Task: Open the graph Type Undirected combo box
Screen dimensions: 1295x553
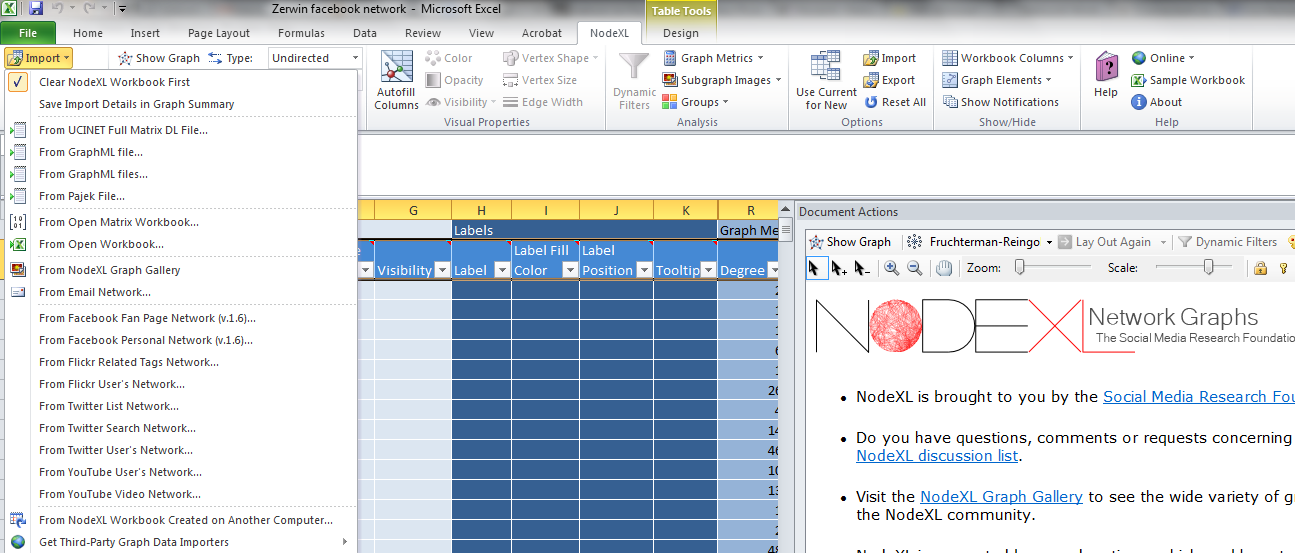Action: pyautogui.click(x=315, y=58)
